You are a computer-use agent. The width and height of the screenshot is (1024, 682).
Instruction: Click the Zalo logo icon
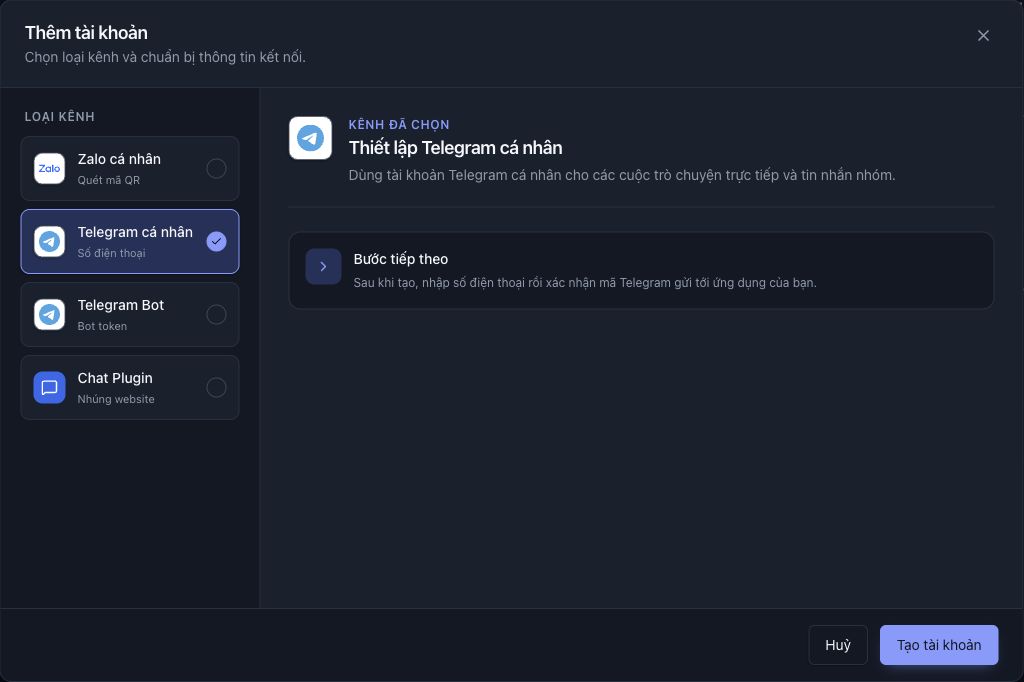[50, 169]
